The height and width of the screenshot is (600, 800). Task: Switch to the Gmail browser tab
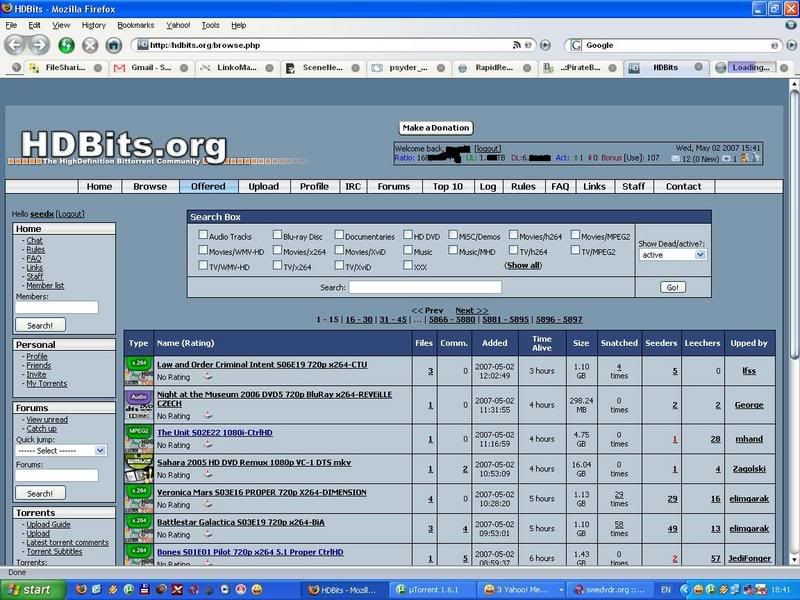click(151, 68)
